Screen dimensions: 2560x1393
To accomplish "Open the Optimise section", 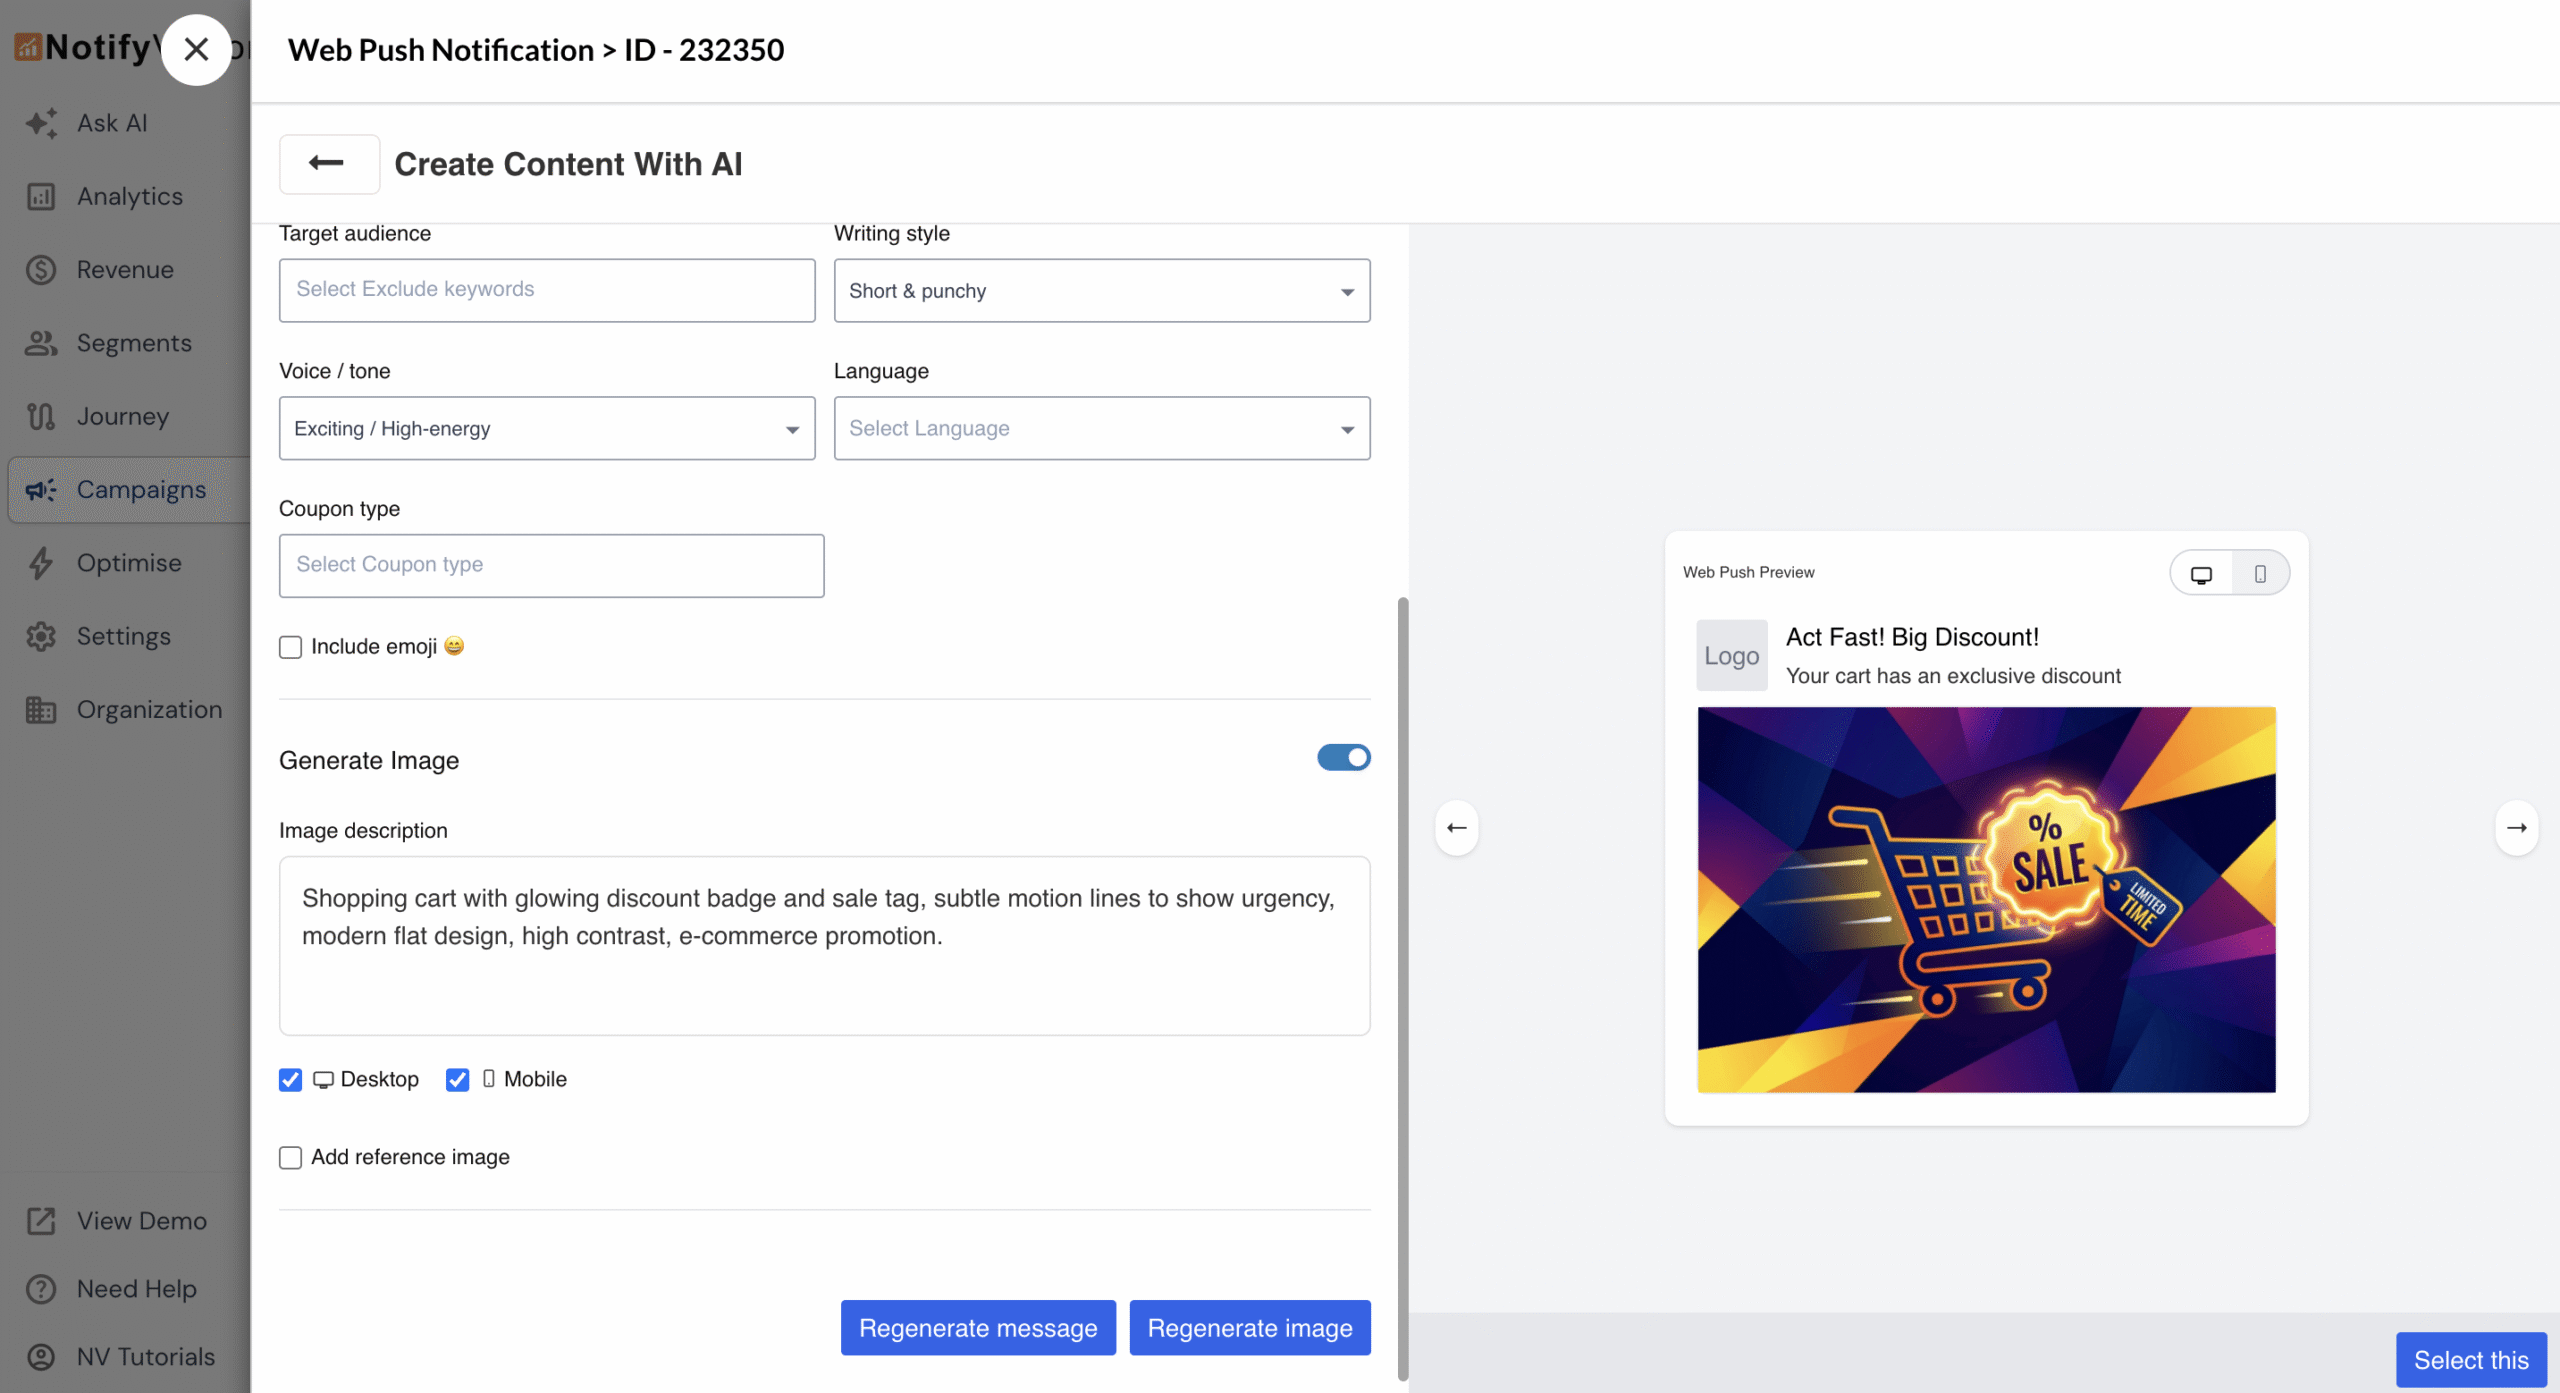I will click(128, 562).
